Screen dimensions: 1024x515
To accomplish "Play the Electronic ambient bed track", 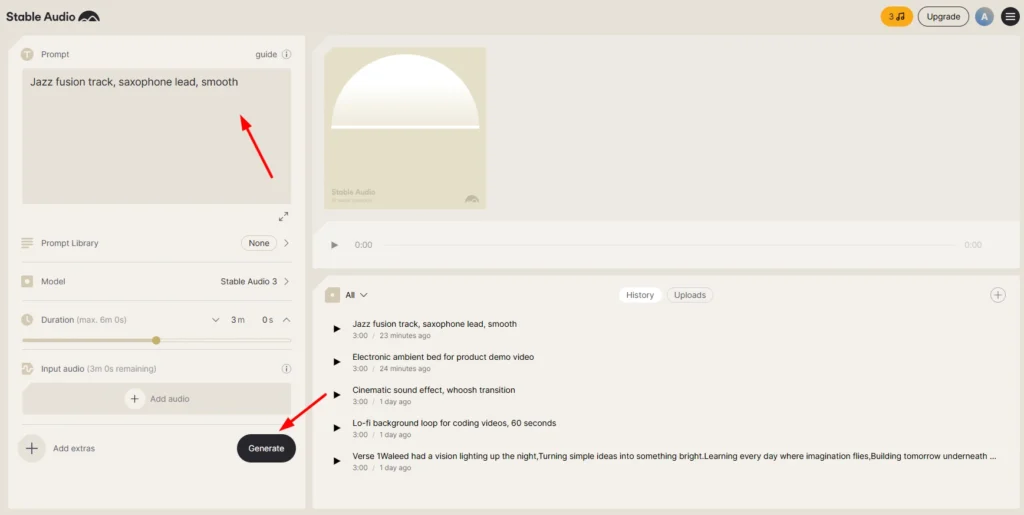I will click(x=337, y=362).
